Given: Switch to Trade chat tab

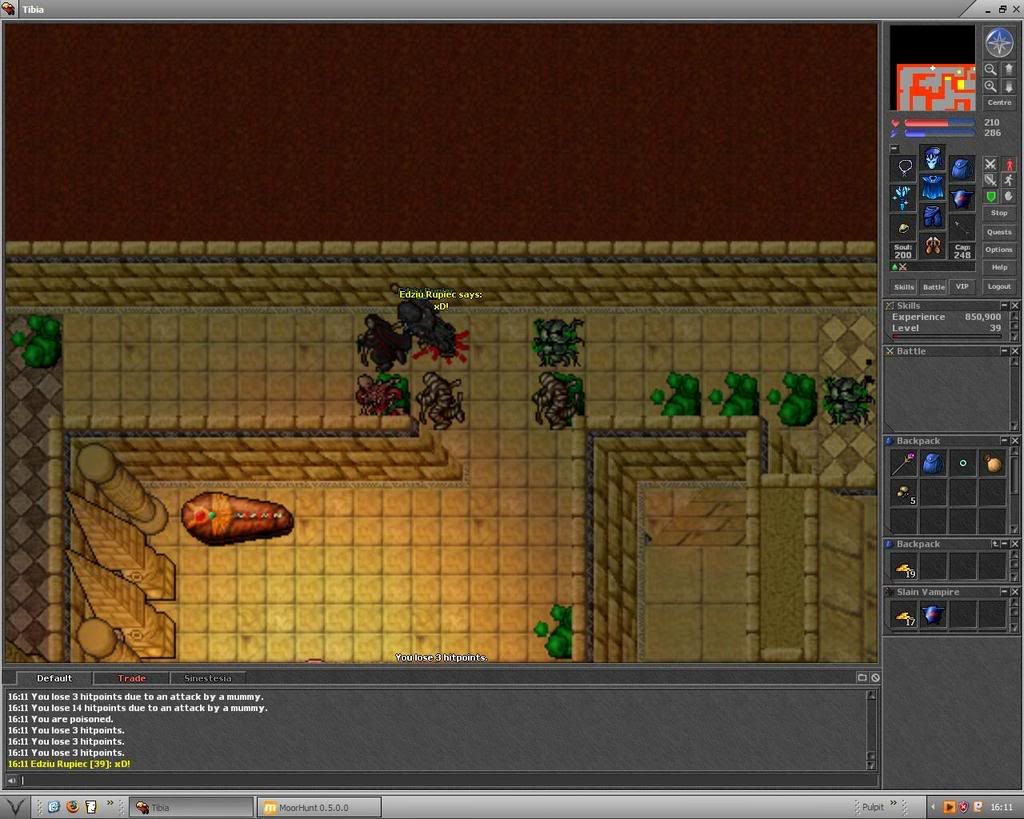Looking at the screenshot, I should (131, 678).
